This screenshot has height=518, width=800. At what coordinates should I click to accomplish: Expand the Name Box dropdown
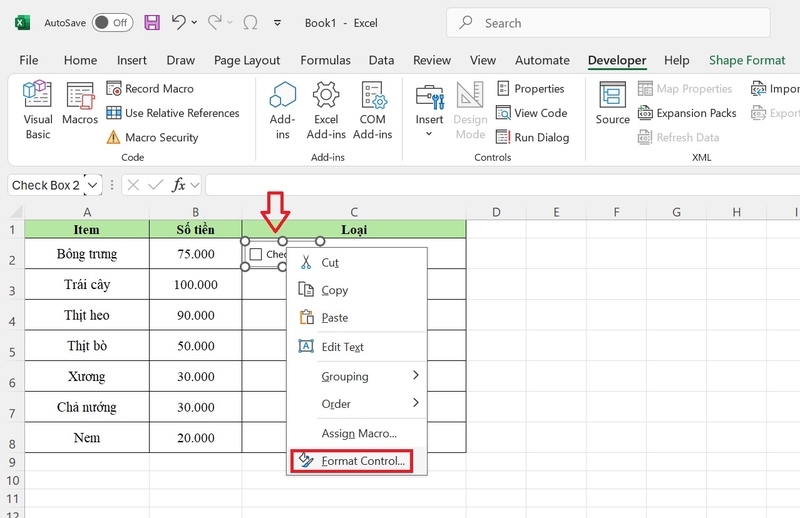(92, 185)
